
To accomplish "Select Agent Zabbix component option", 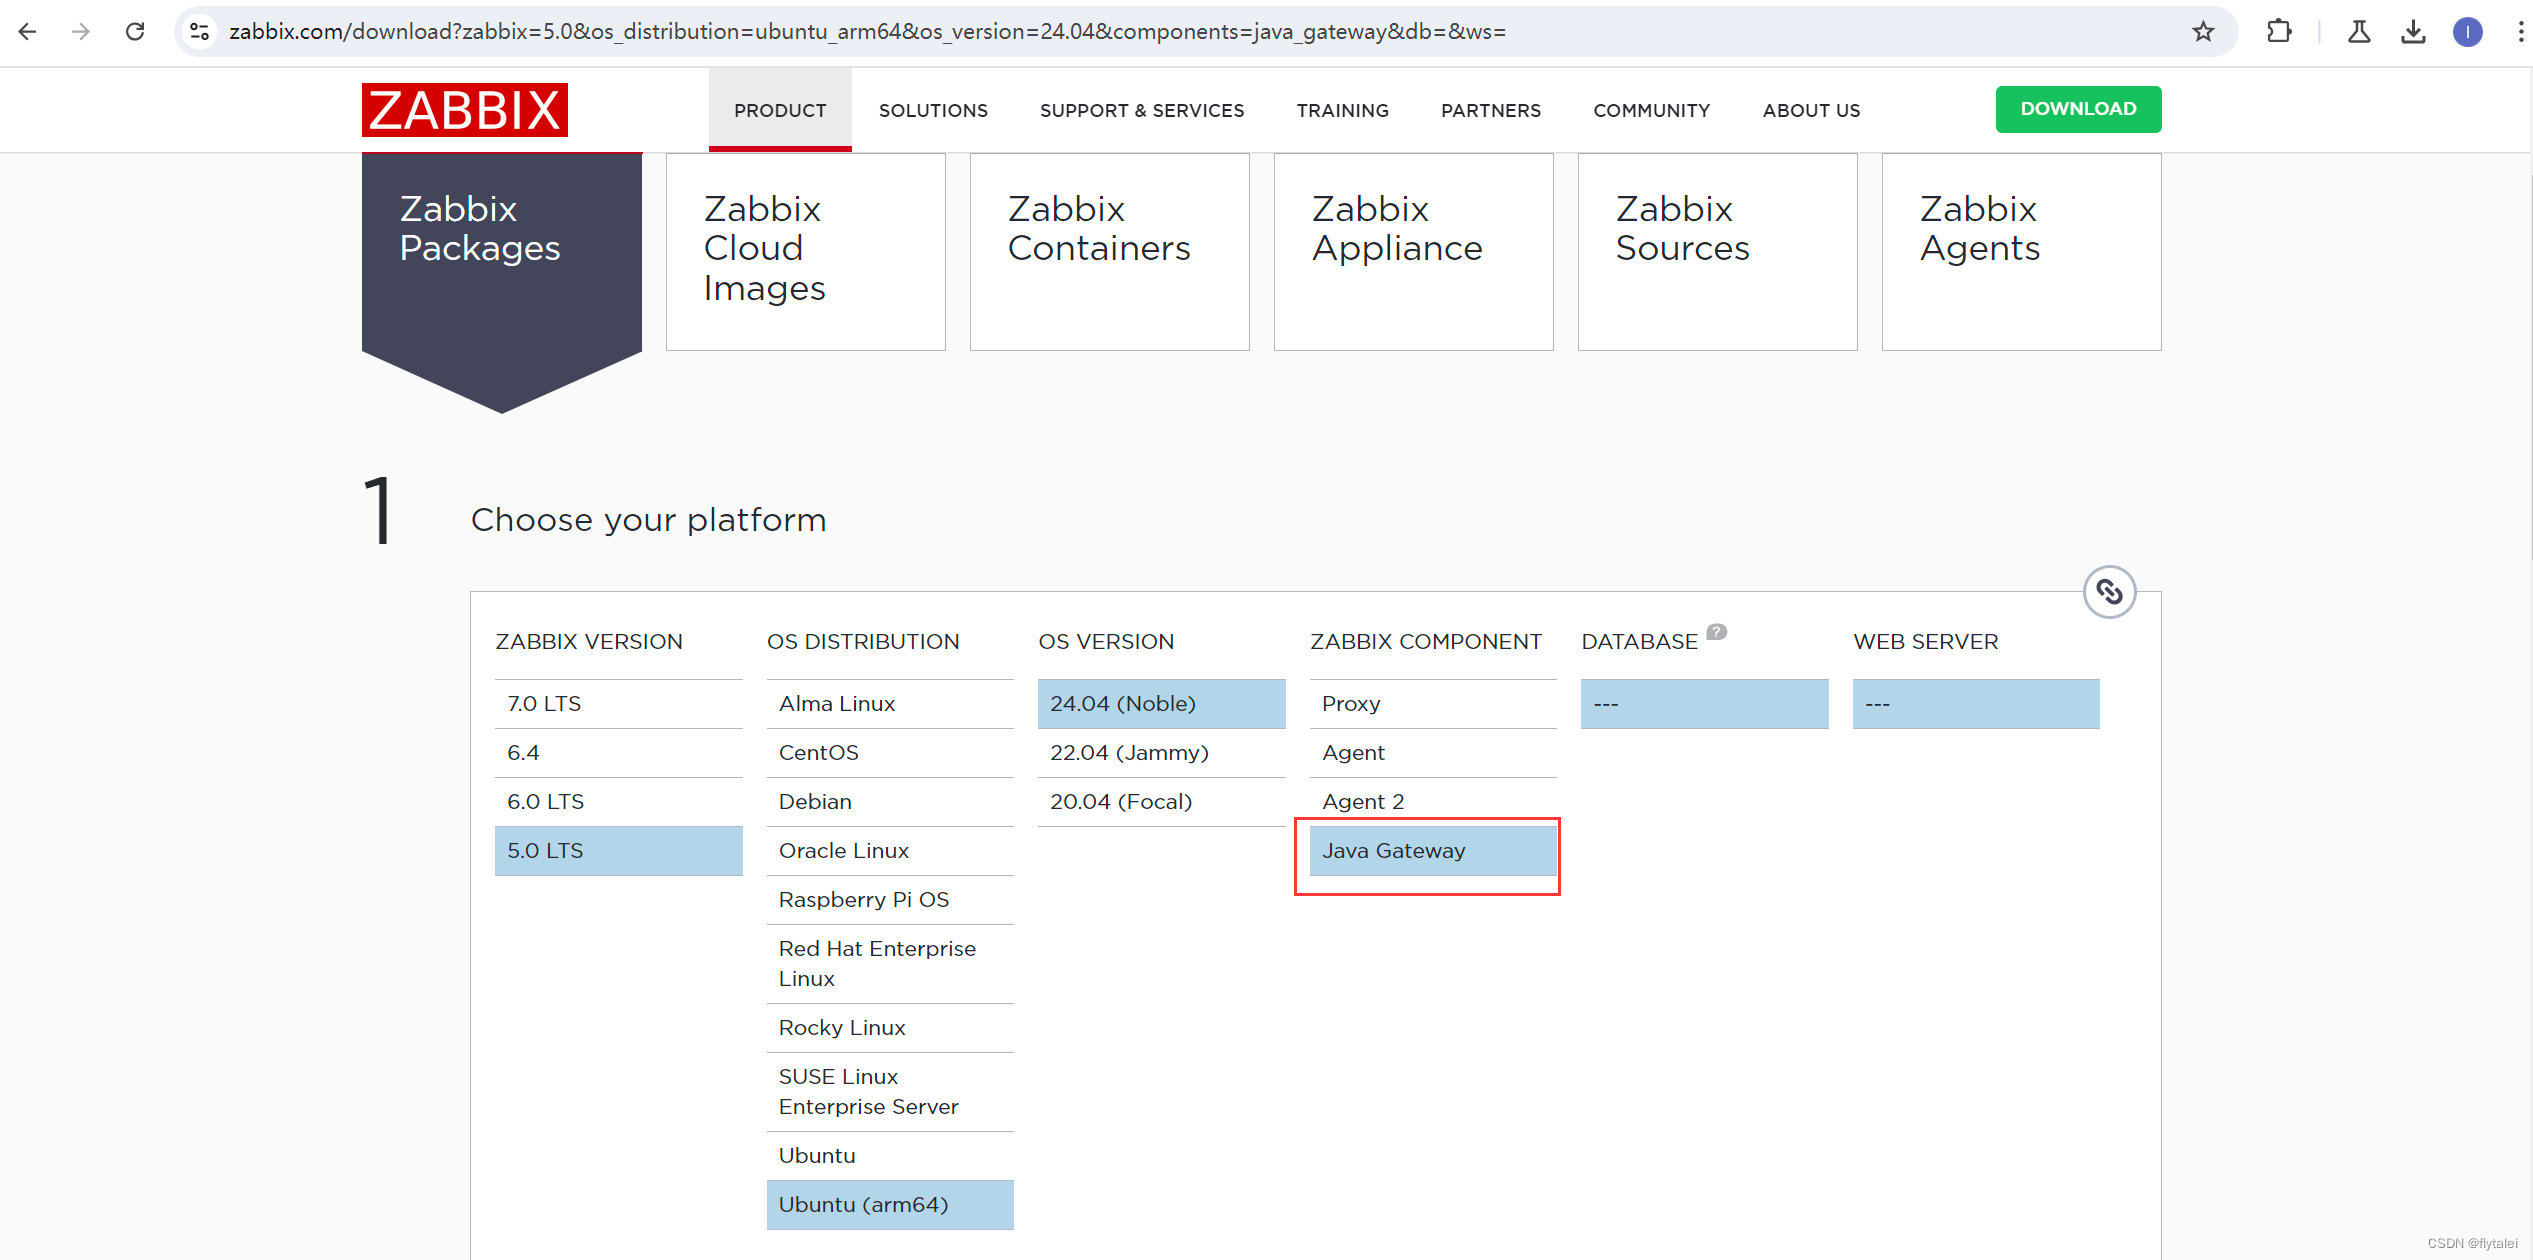I will (x=1352, y=753).
